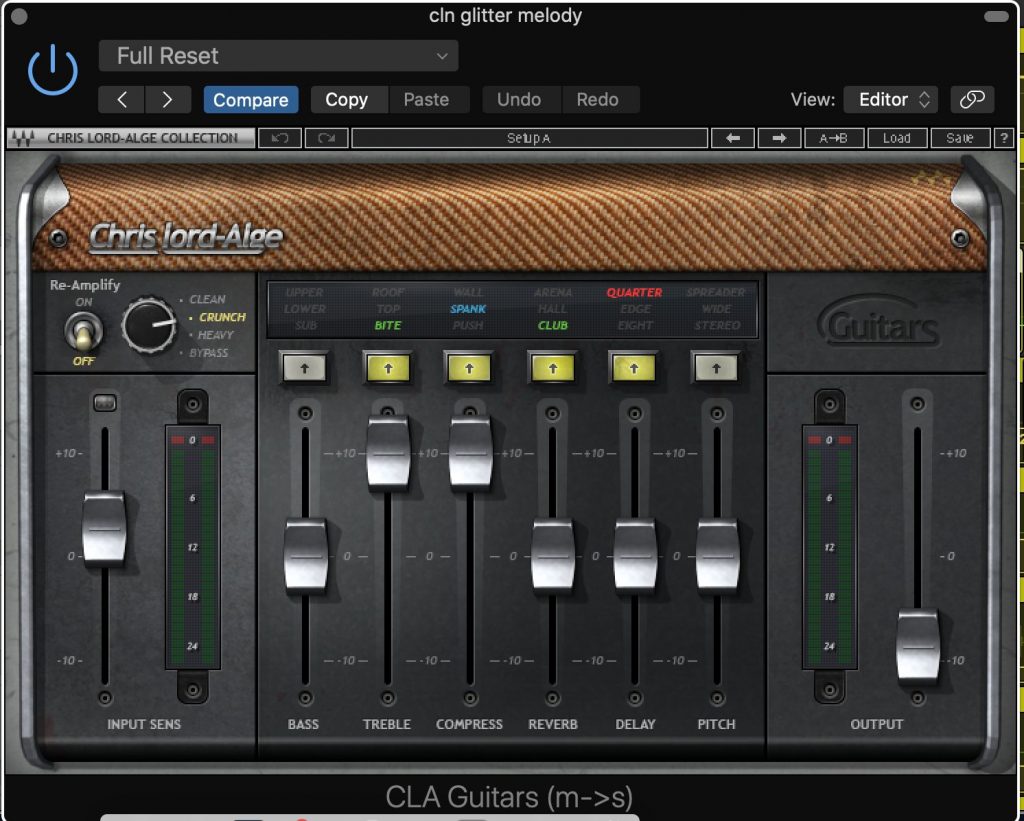Click the Waves undo arrow icon
The width and height of the screenshot is (1024, 821).
point(280,138)
